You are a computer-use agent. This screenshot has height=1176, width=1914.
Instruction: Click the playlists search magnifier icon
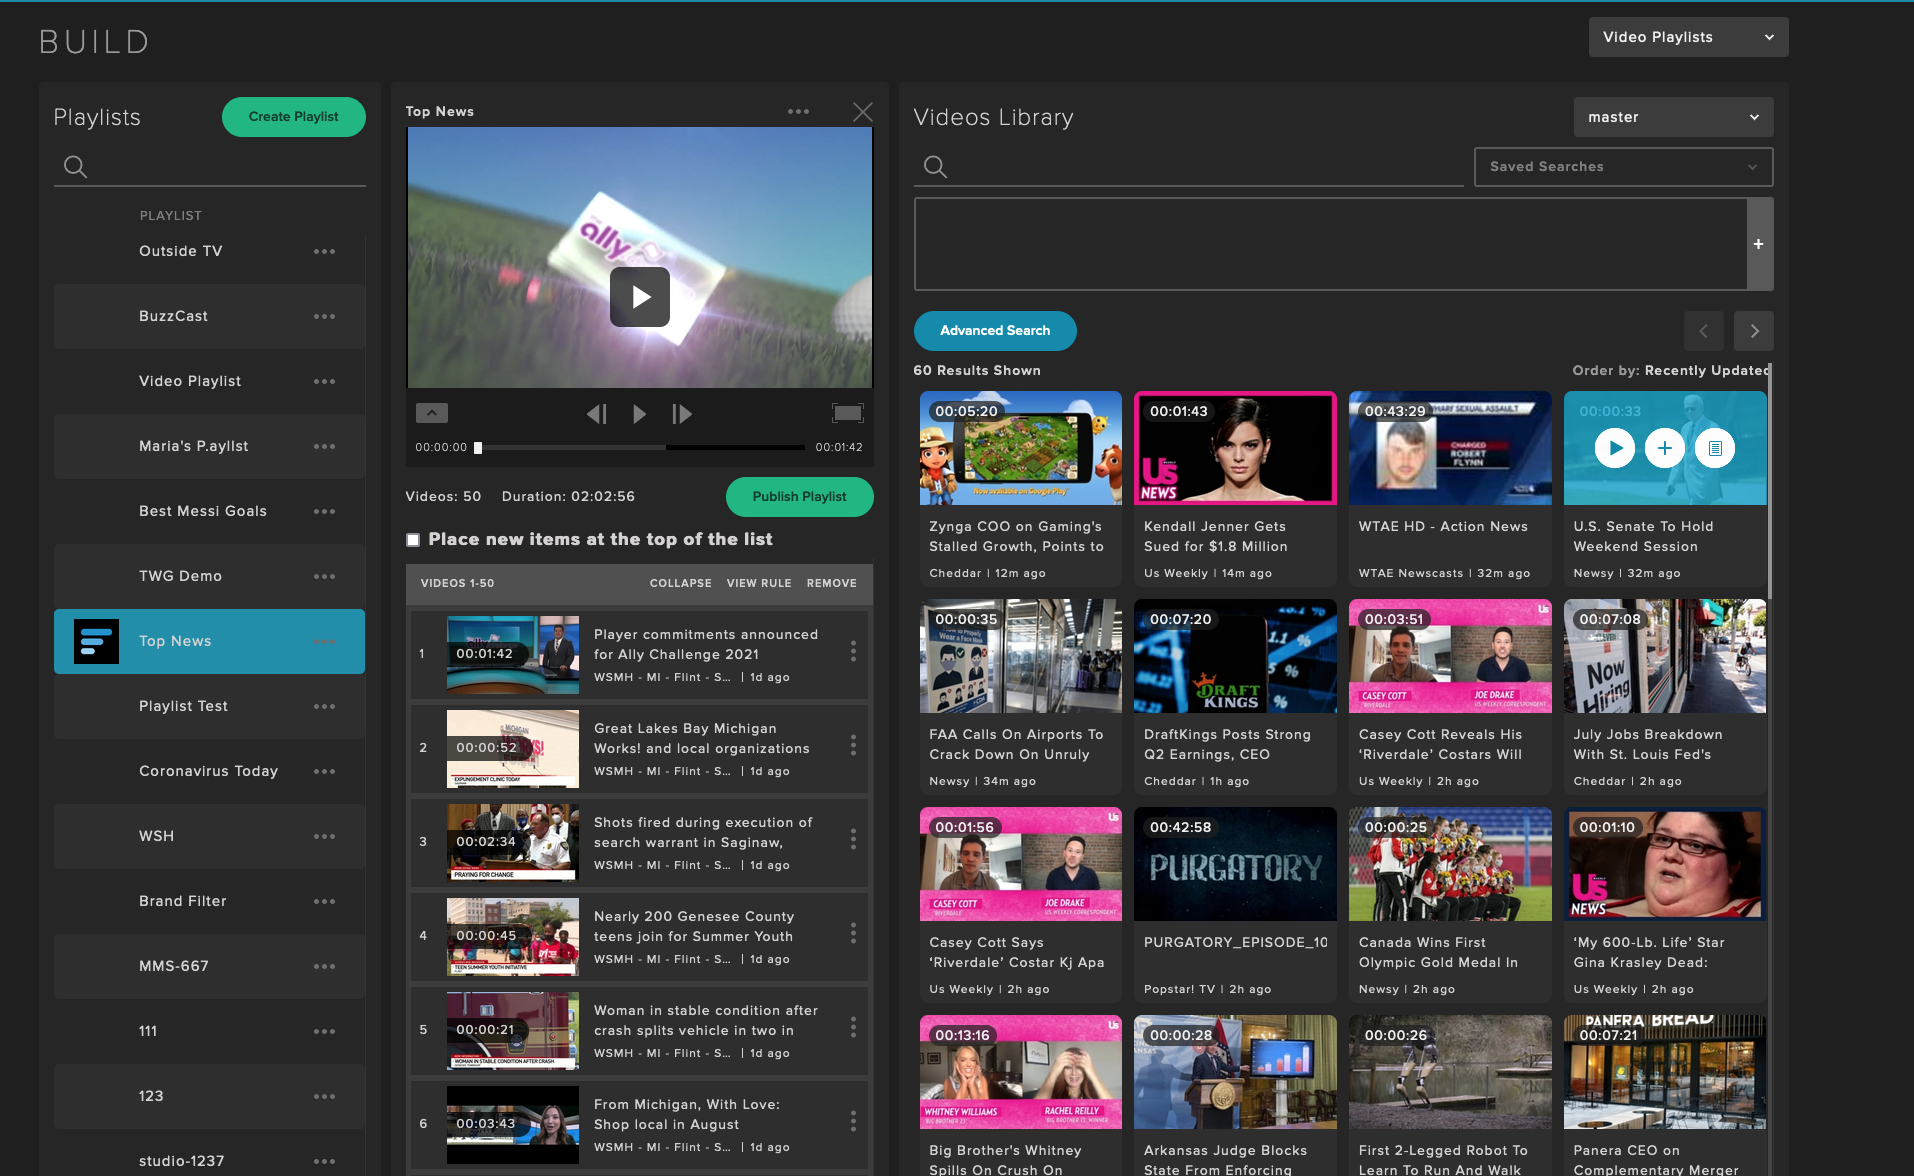tap(75, 167)
